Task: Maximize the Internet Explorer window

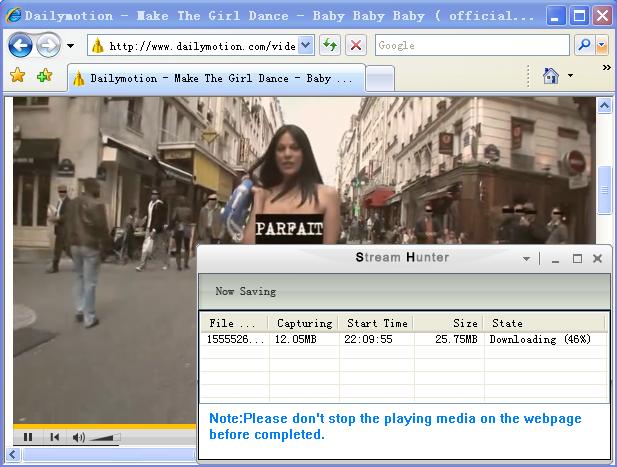Action: 579,16
